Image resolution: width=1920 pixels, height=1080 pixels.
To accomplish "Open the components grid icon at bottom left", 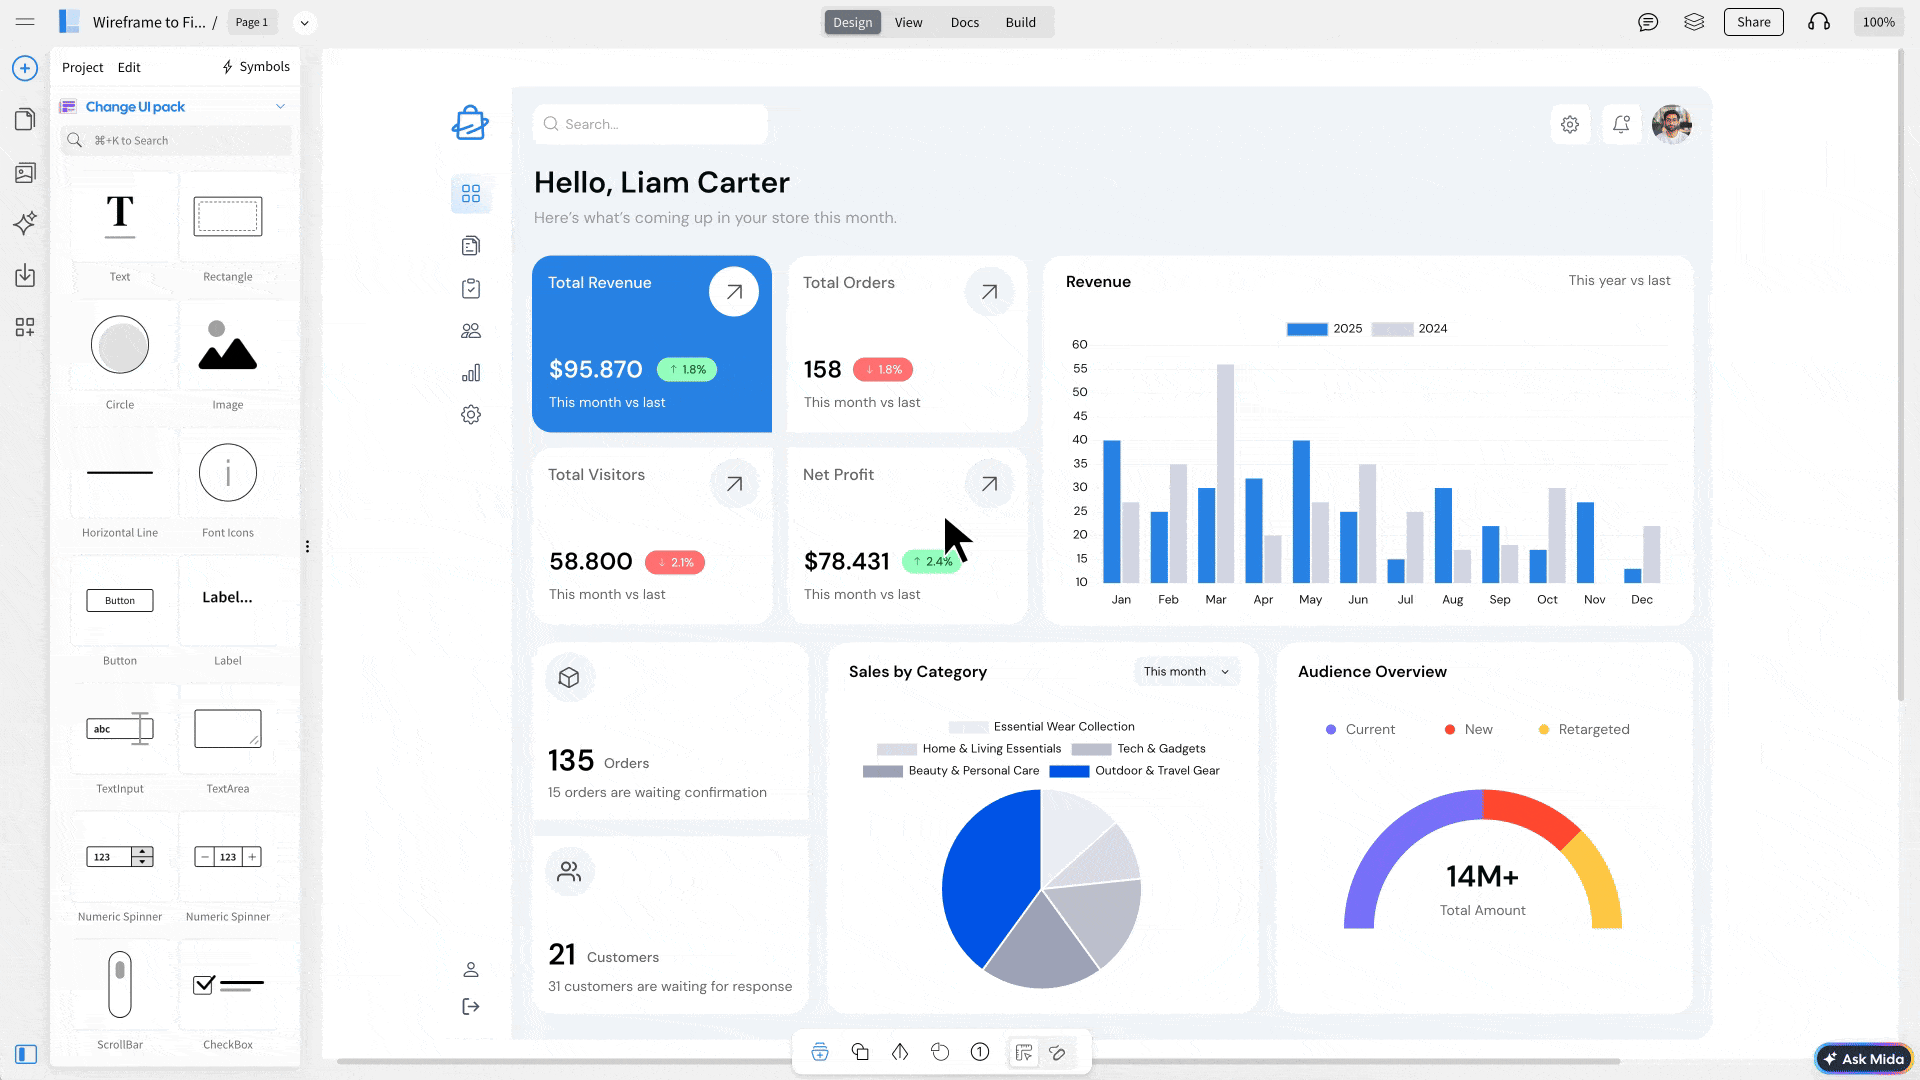I will 24,327.
